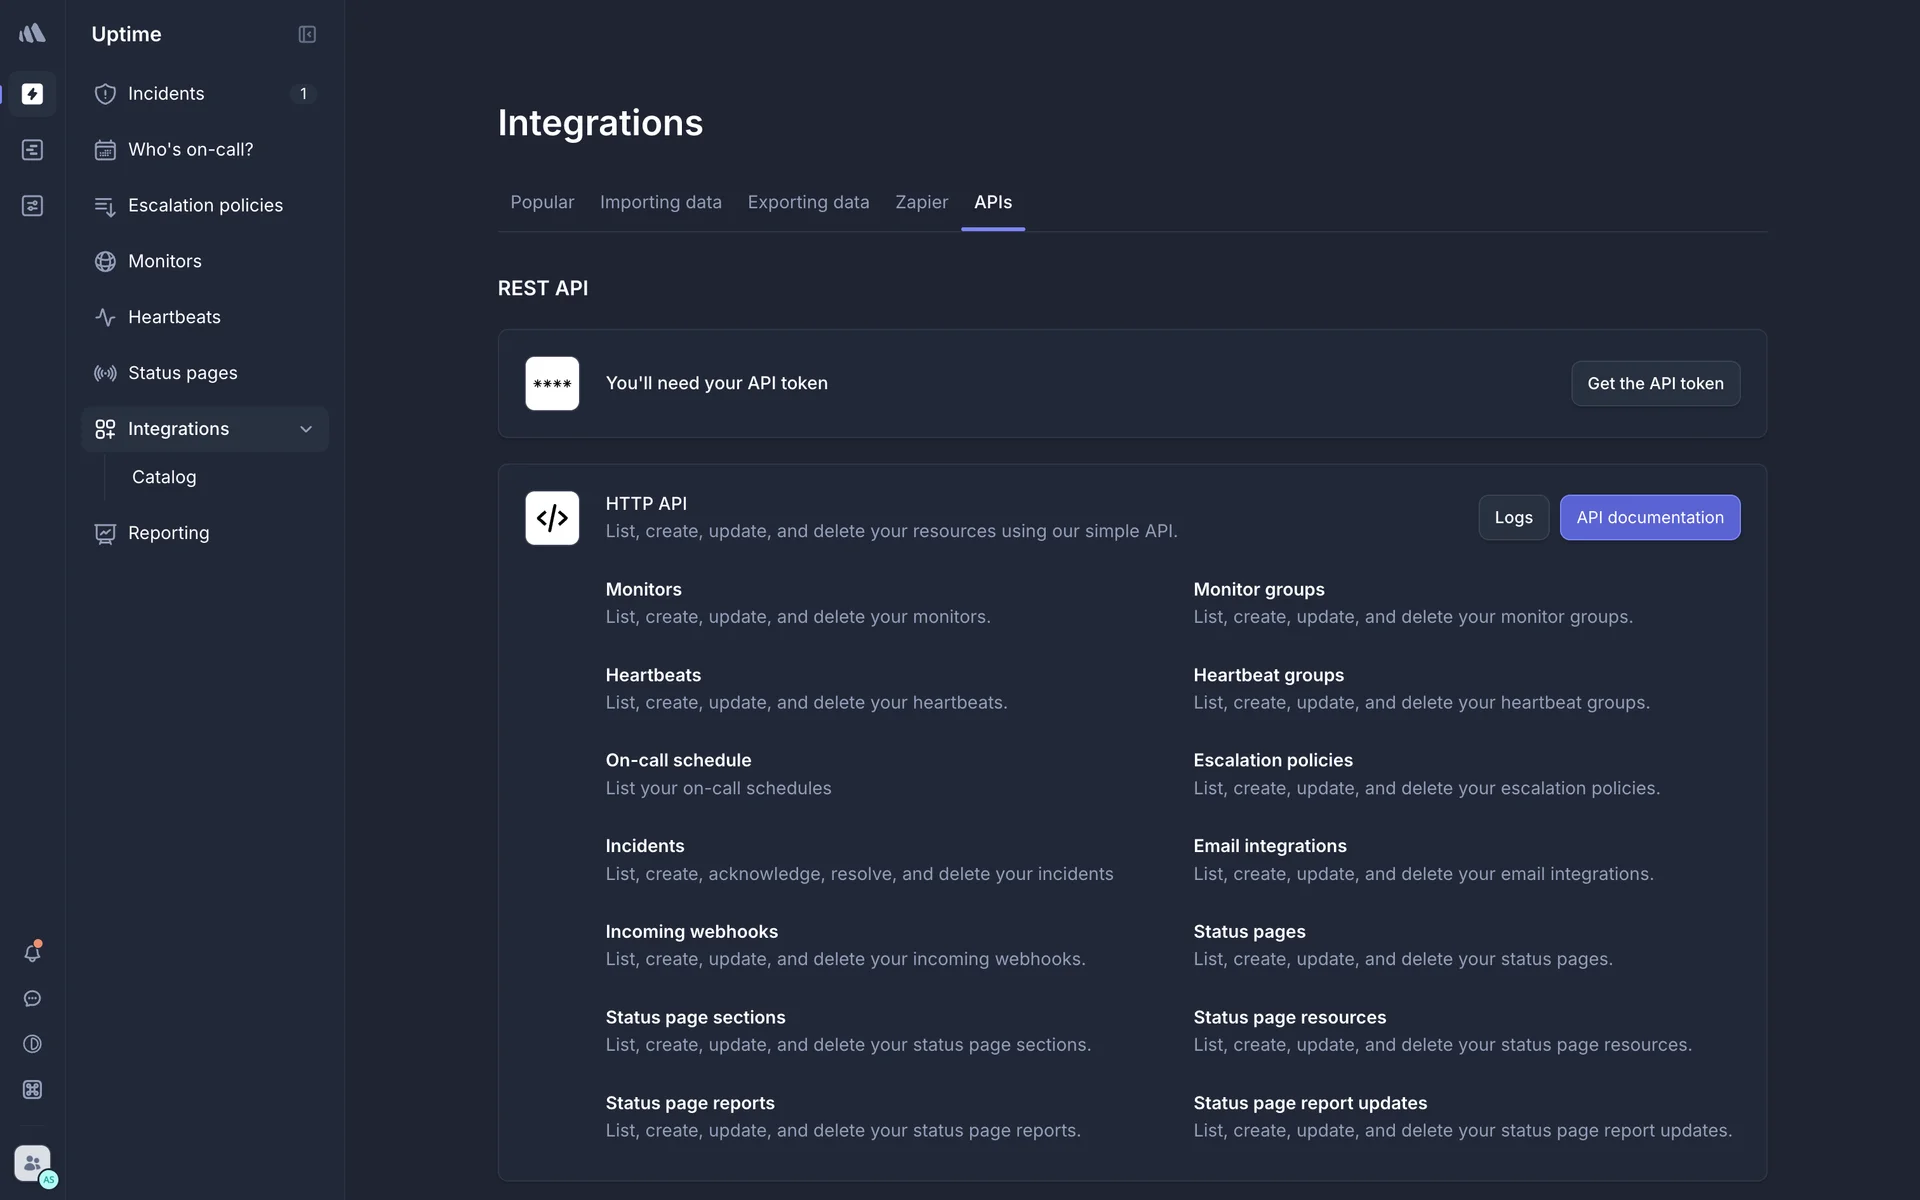Go to Incidents in sidebar
This screenshot has width=1920, height=1200.
tap(166, 94)
